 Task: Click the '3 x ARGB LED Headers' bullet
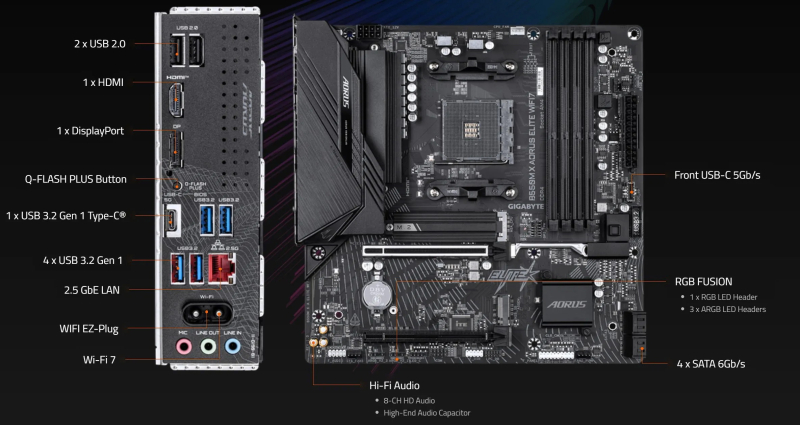pyautogui.click(x=728, y=309)
